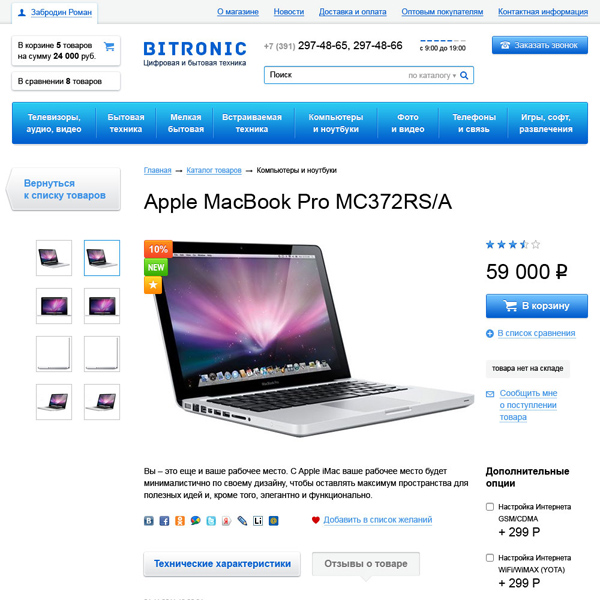This screenshot has height=600, width=600.
Task: Select the second laptop thumbnail in the gallery
Action: pos(102,258)
